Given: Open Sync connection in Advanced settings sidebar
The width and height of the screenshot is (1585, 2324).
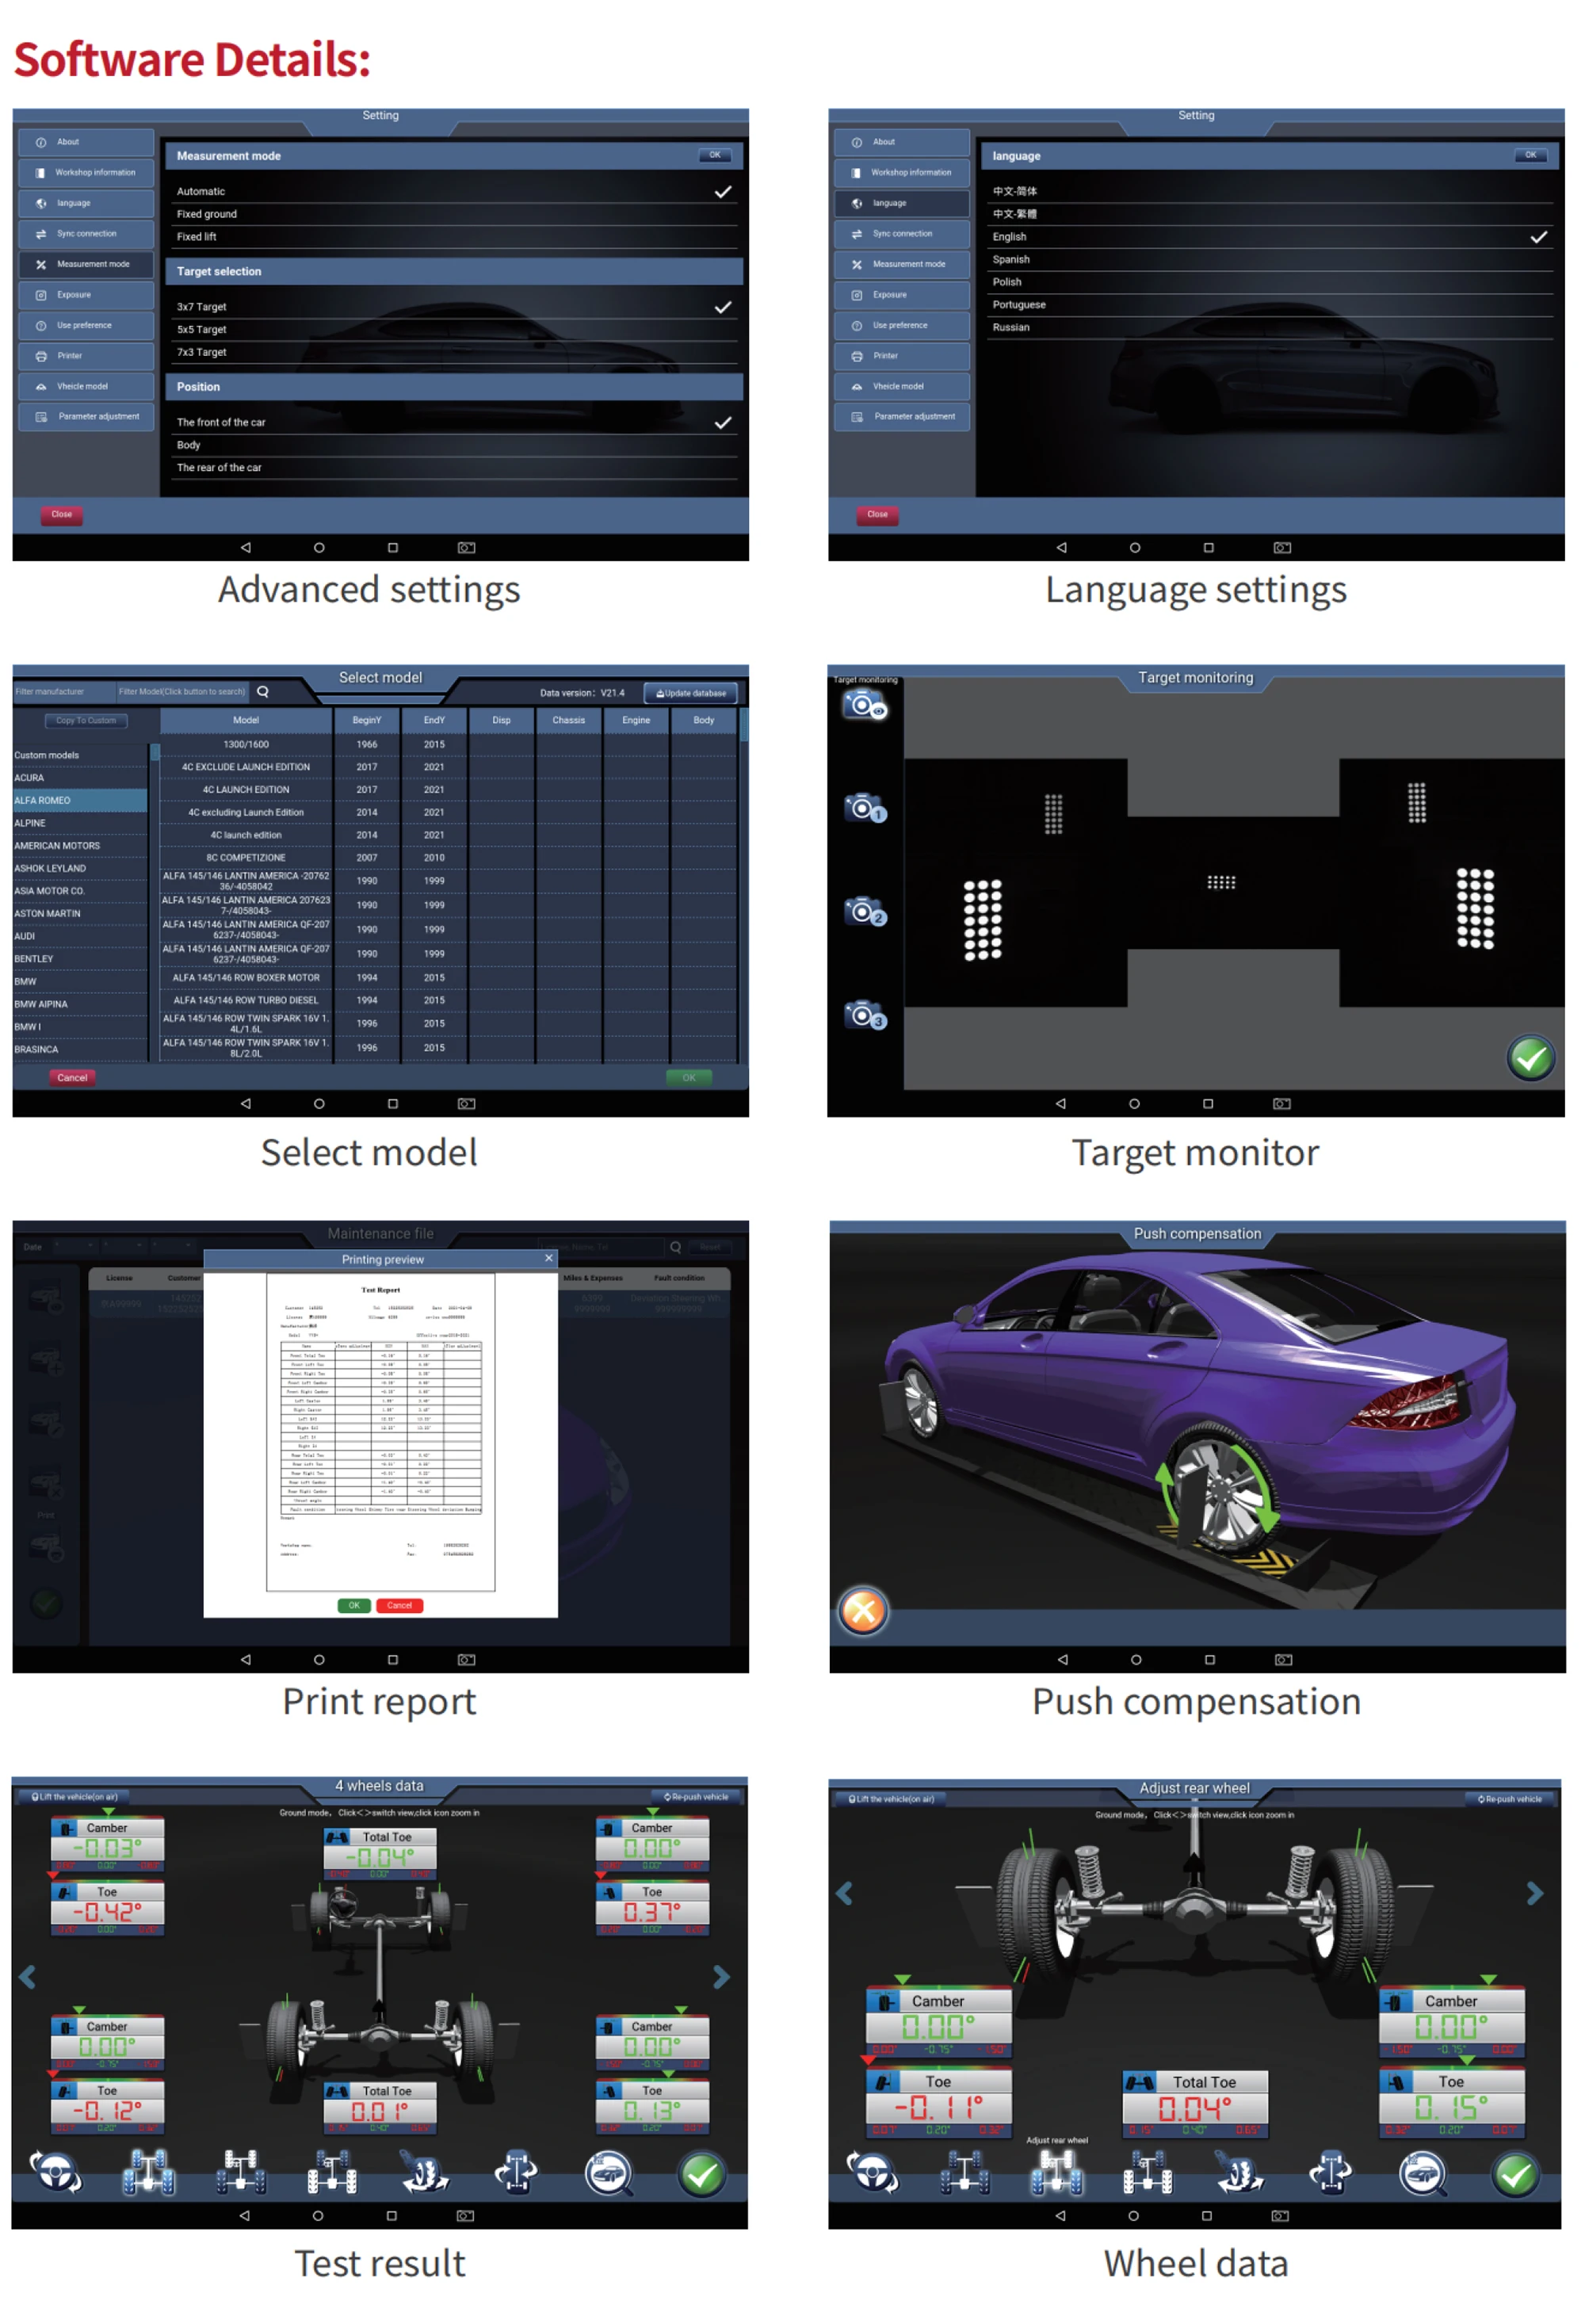Looking at the screenshot, I should coord(86,234).
